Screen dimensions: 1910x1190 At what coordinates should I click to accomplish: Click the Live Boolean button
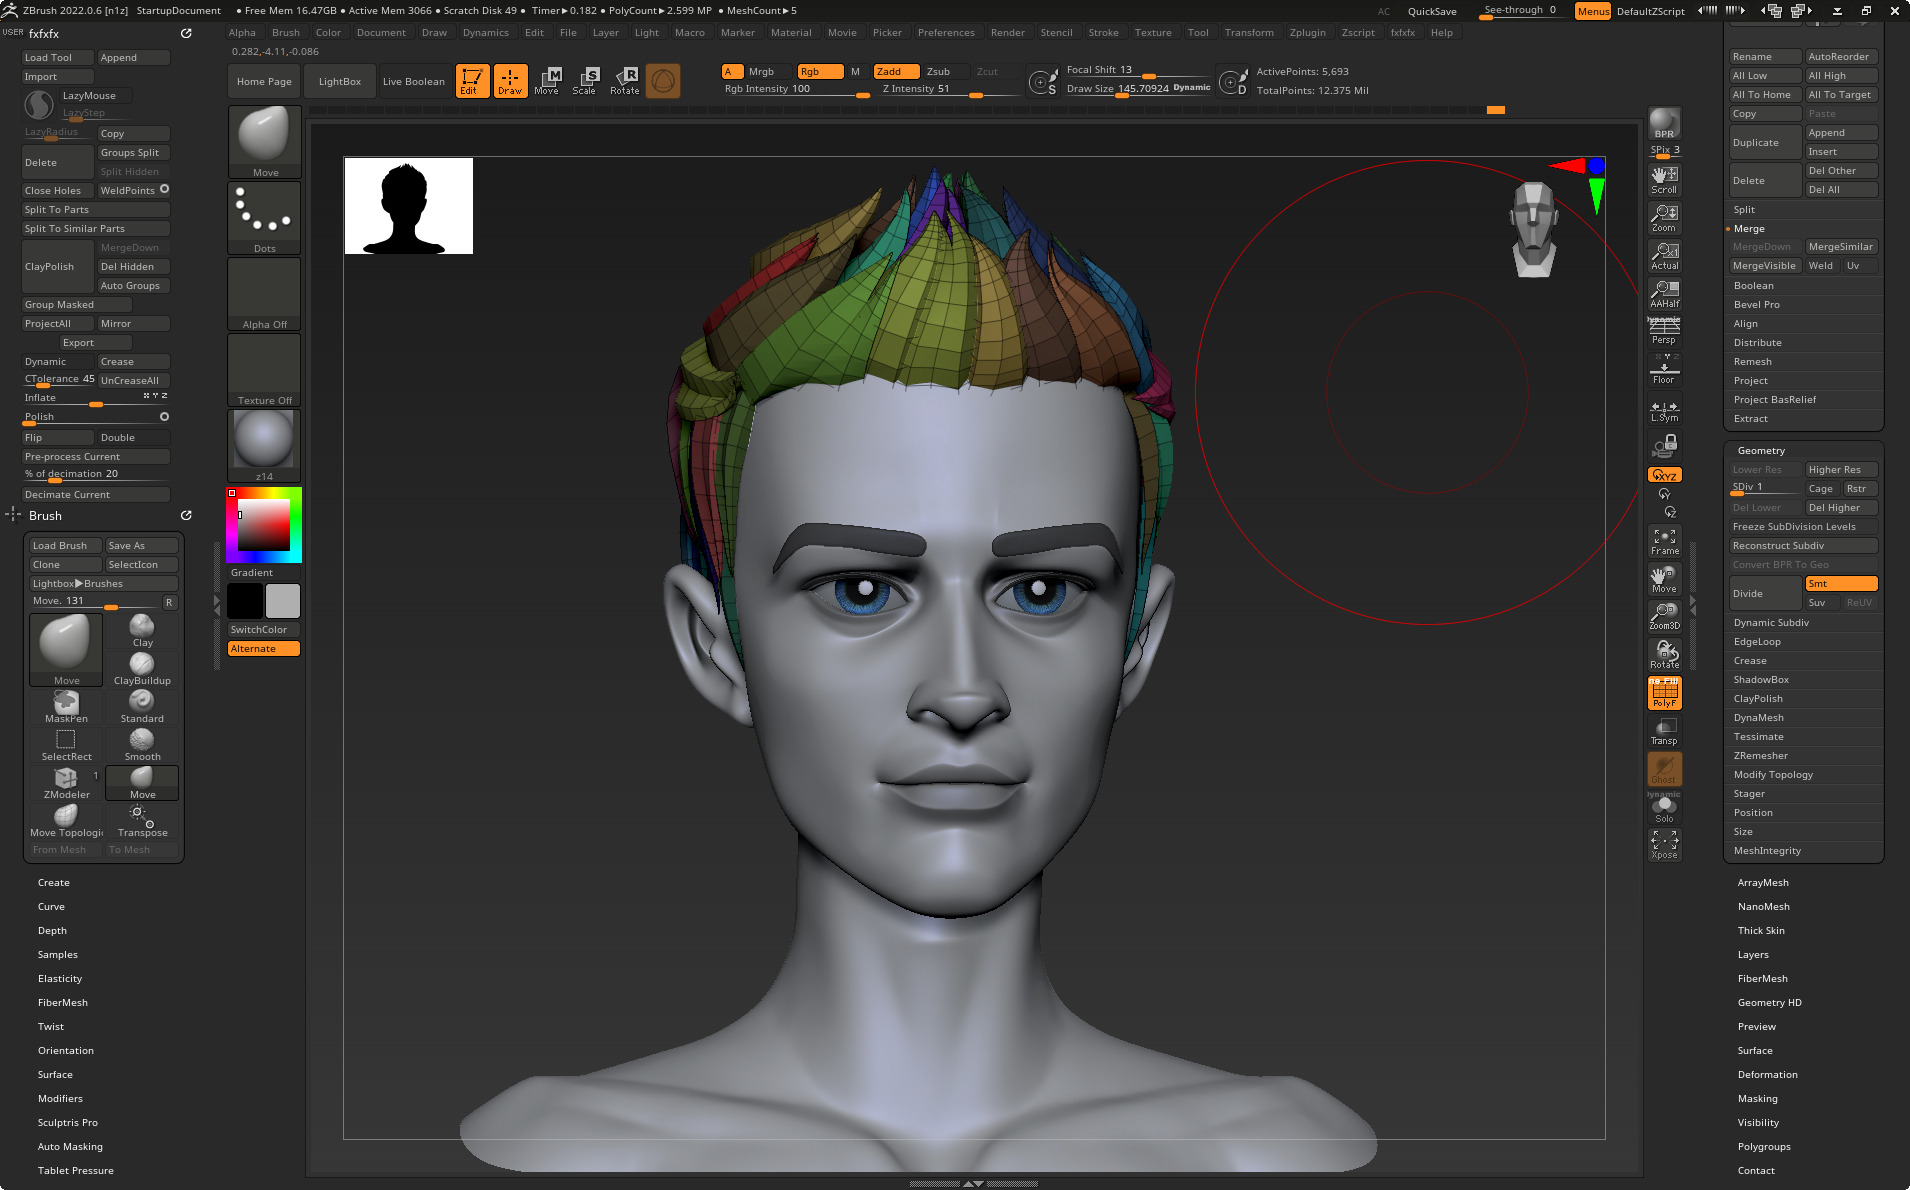click(413, 82)
